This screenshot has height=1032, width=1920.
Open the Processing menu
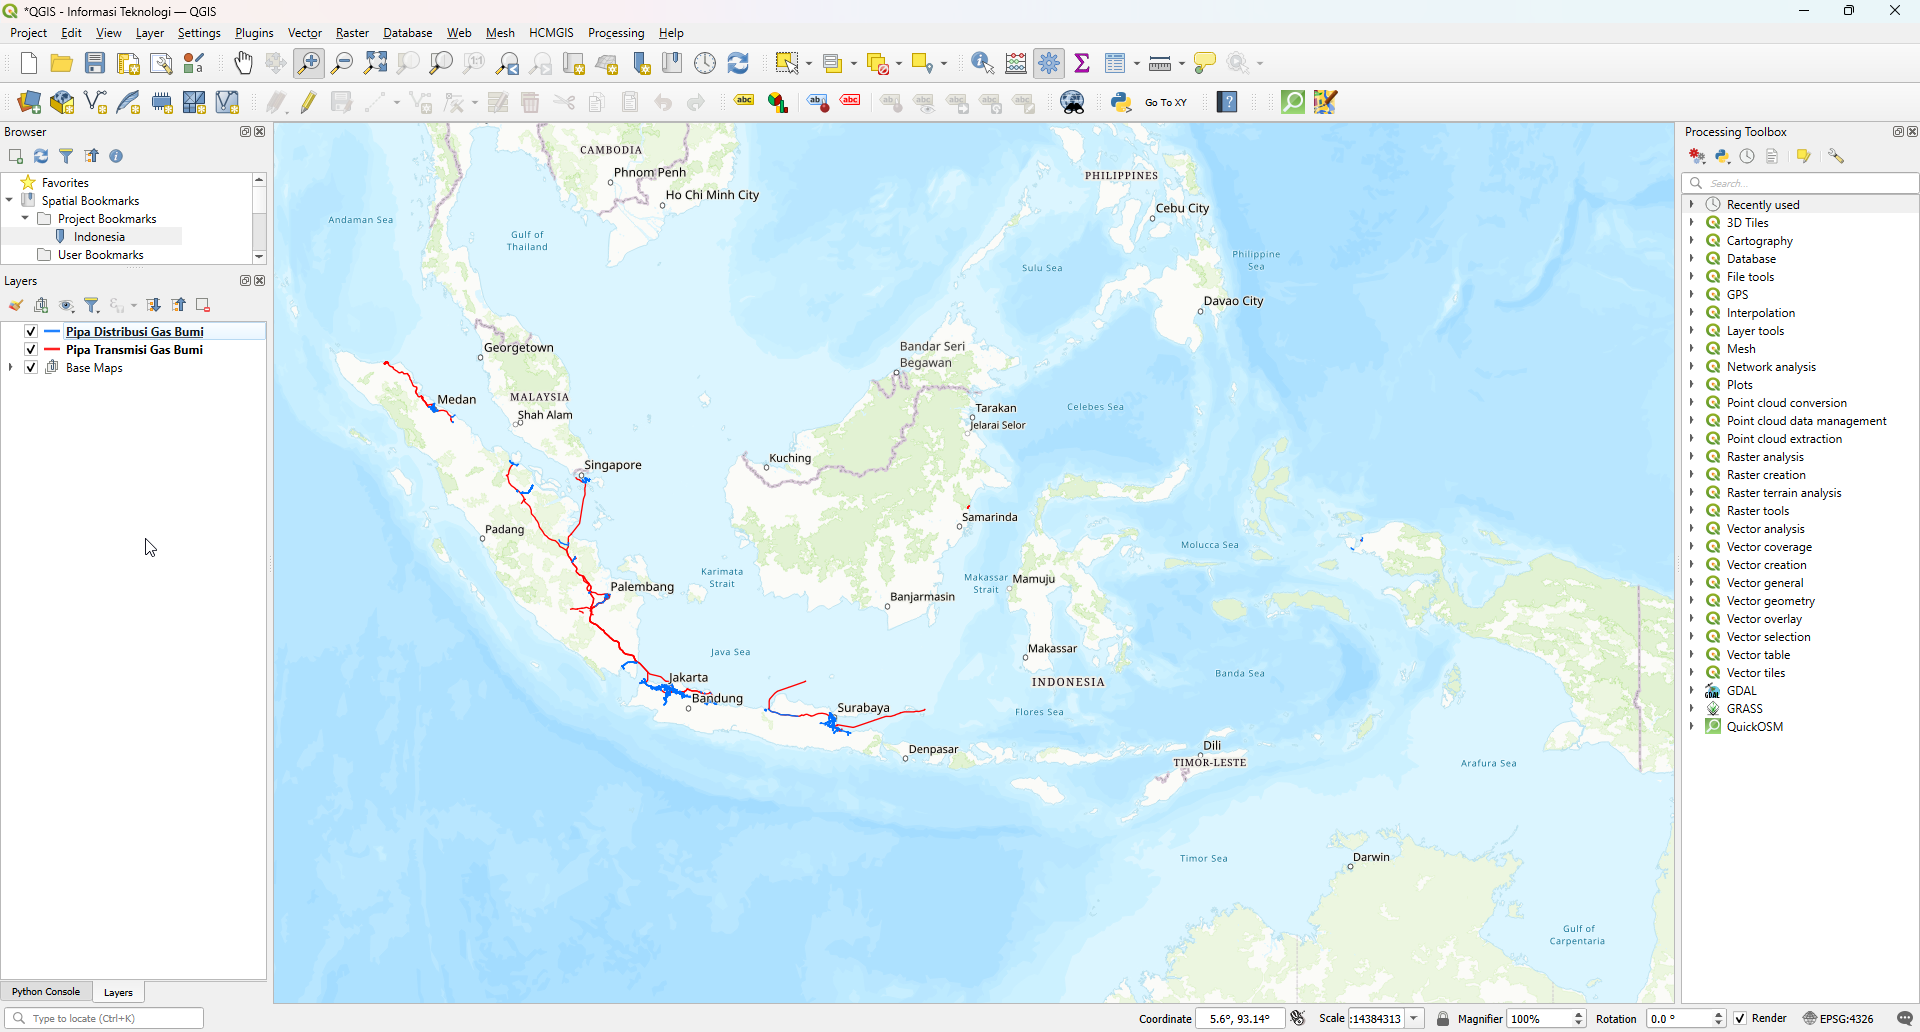pos(615,33)
